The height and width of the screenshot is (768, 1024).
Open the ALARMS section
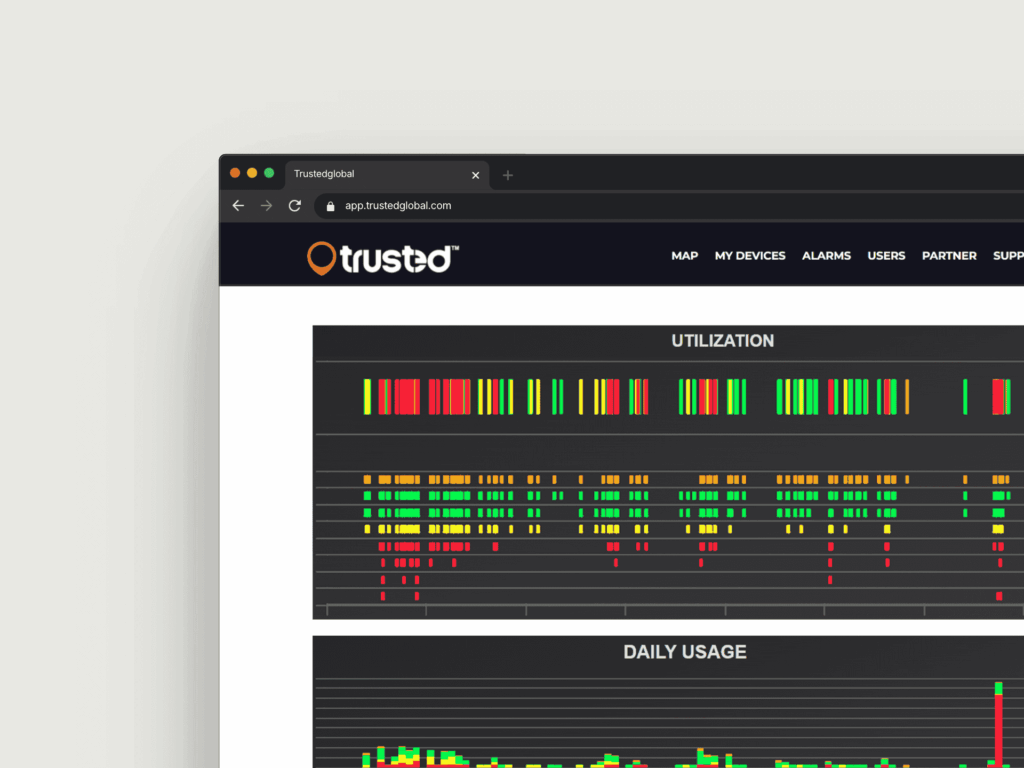click(826, 256)
